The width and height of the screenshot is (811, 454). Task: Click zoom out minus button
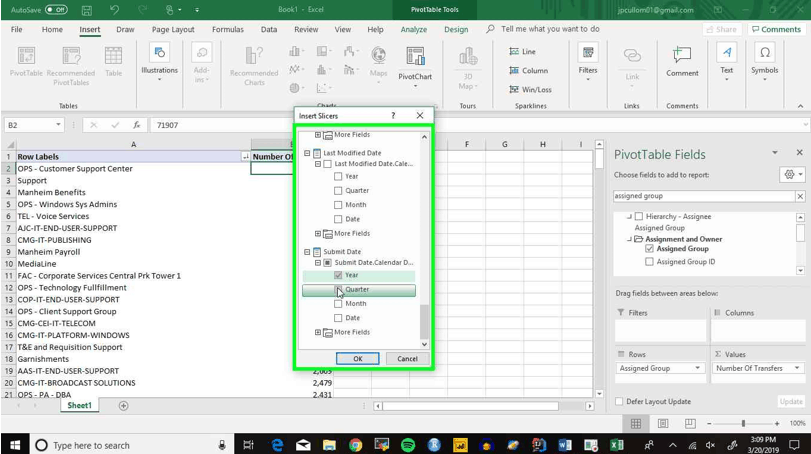[x=709, y=423]
